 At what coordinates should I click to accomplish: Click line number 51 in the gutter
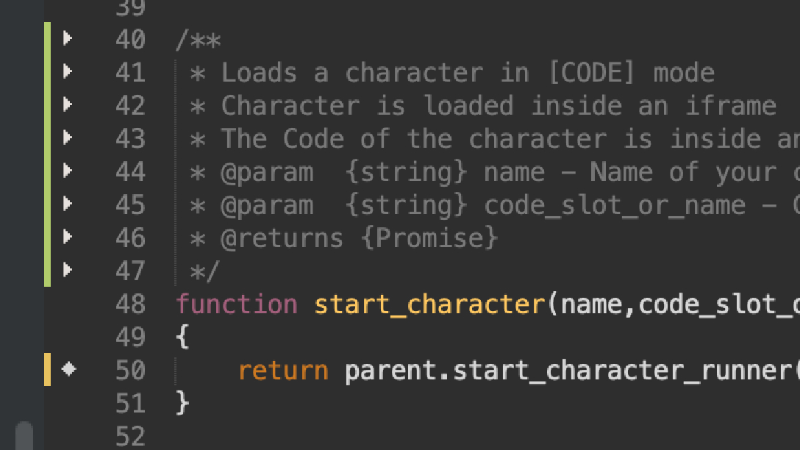tap(130, 403)
